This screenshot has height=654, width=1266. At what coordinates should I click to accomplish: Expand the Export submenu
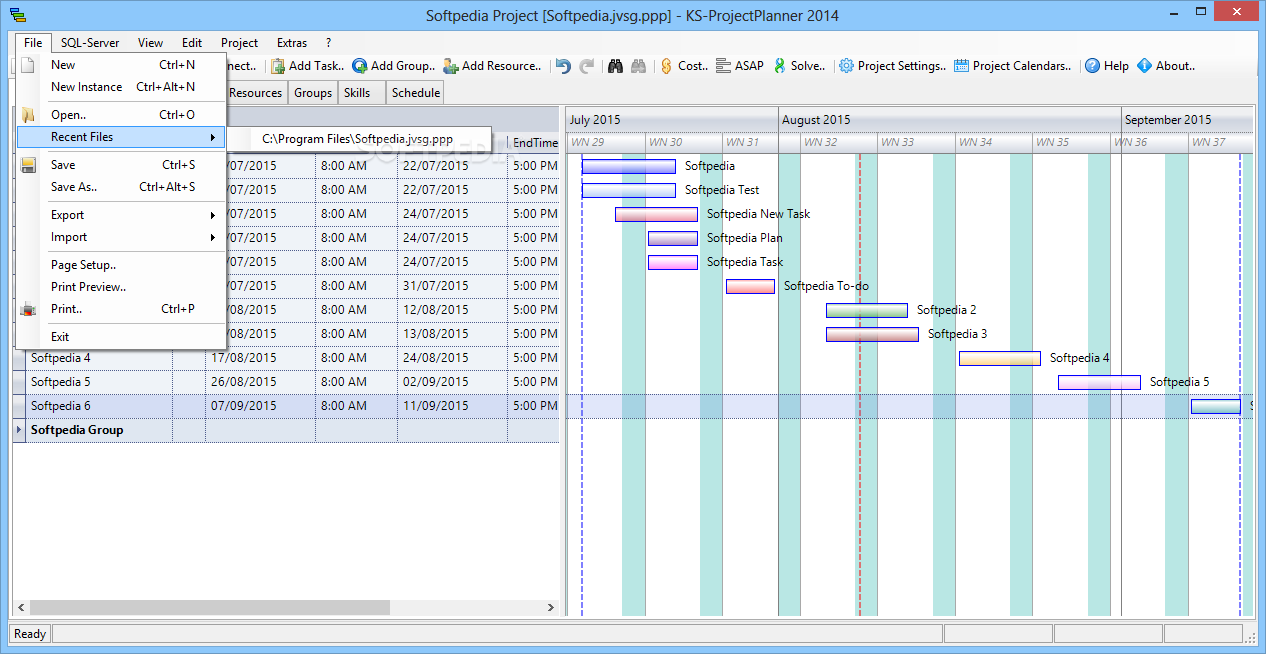click(121, 215)
